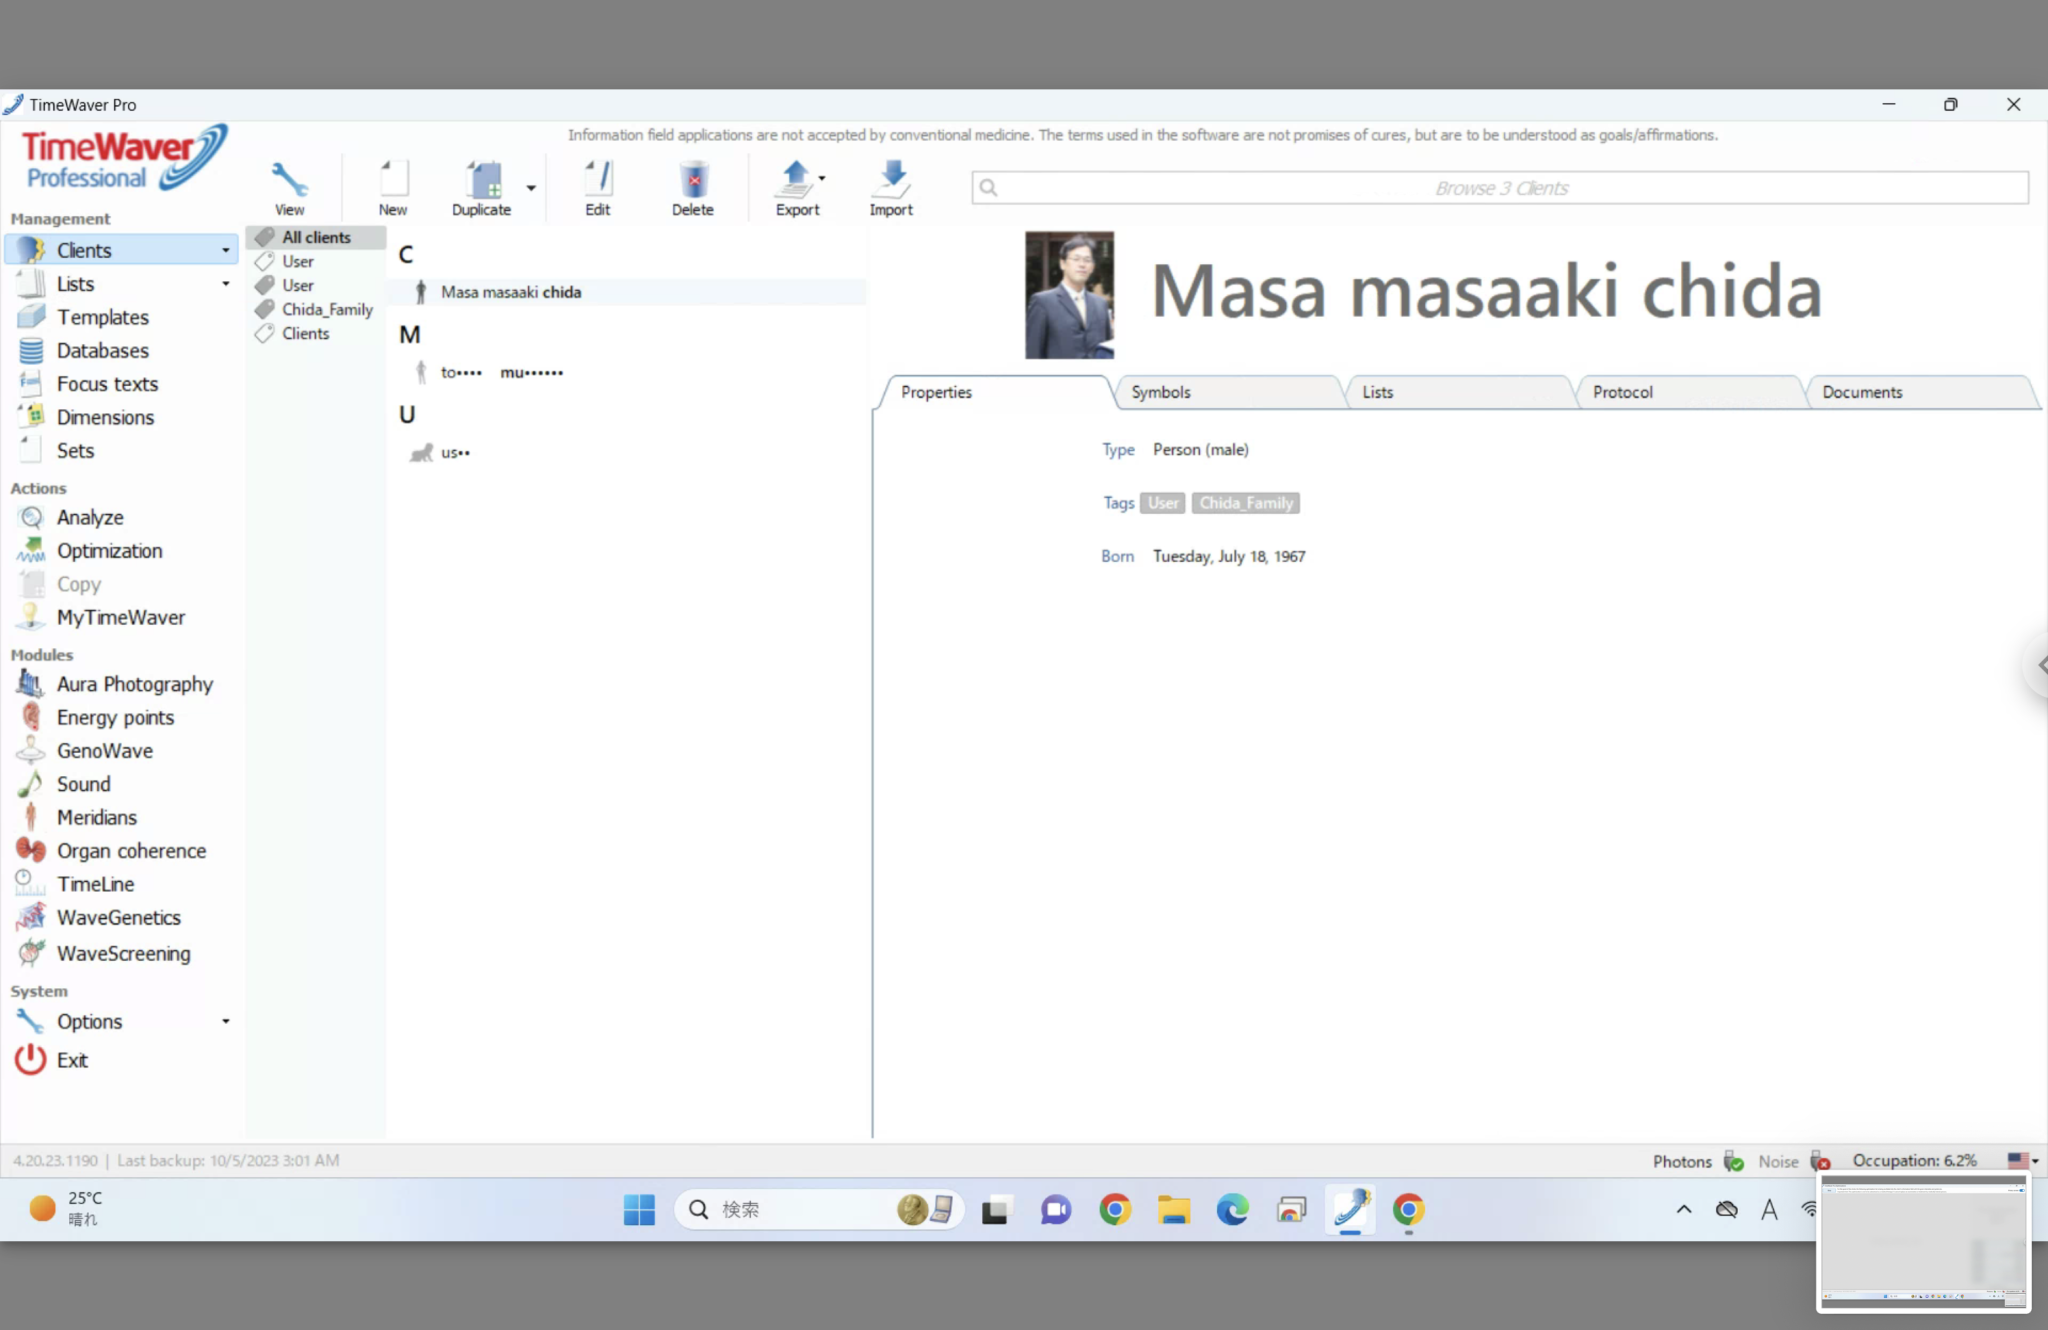Import client data
This screenshot has width=2048, height=1330.
point(891,188)
